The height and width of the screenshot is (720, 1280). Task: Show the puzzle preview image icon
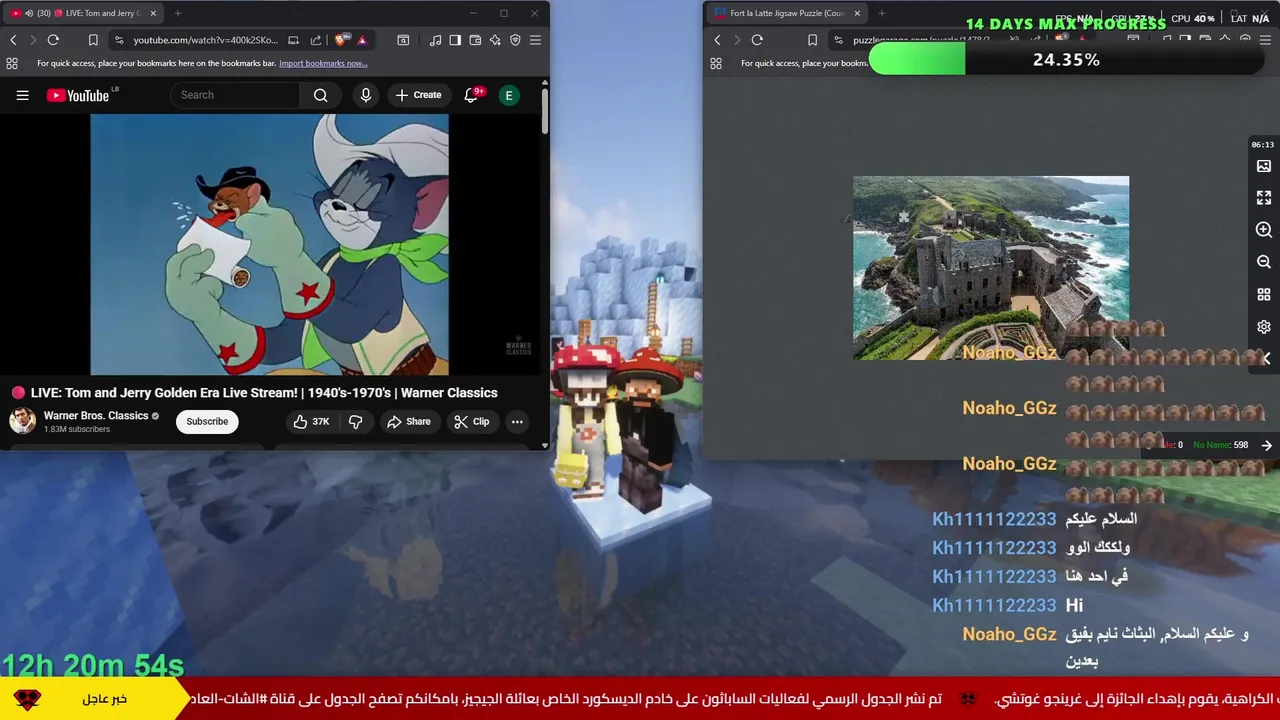[x=1264, y=166]
